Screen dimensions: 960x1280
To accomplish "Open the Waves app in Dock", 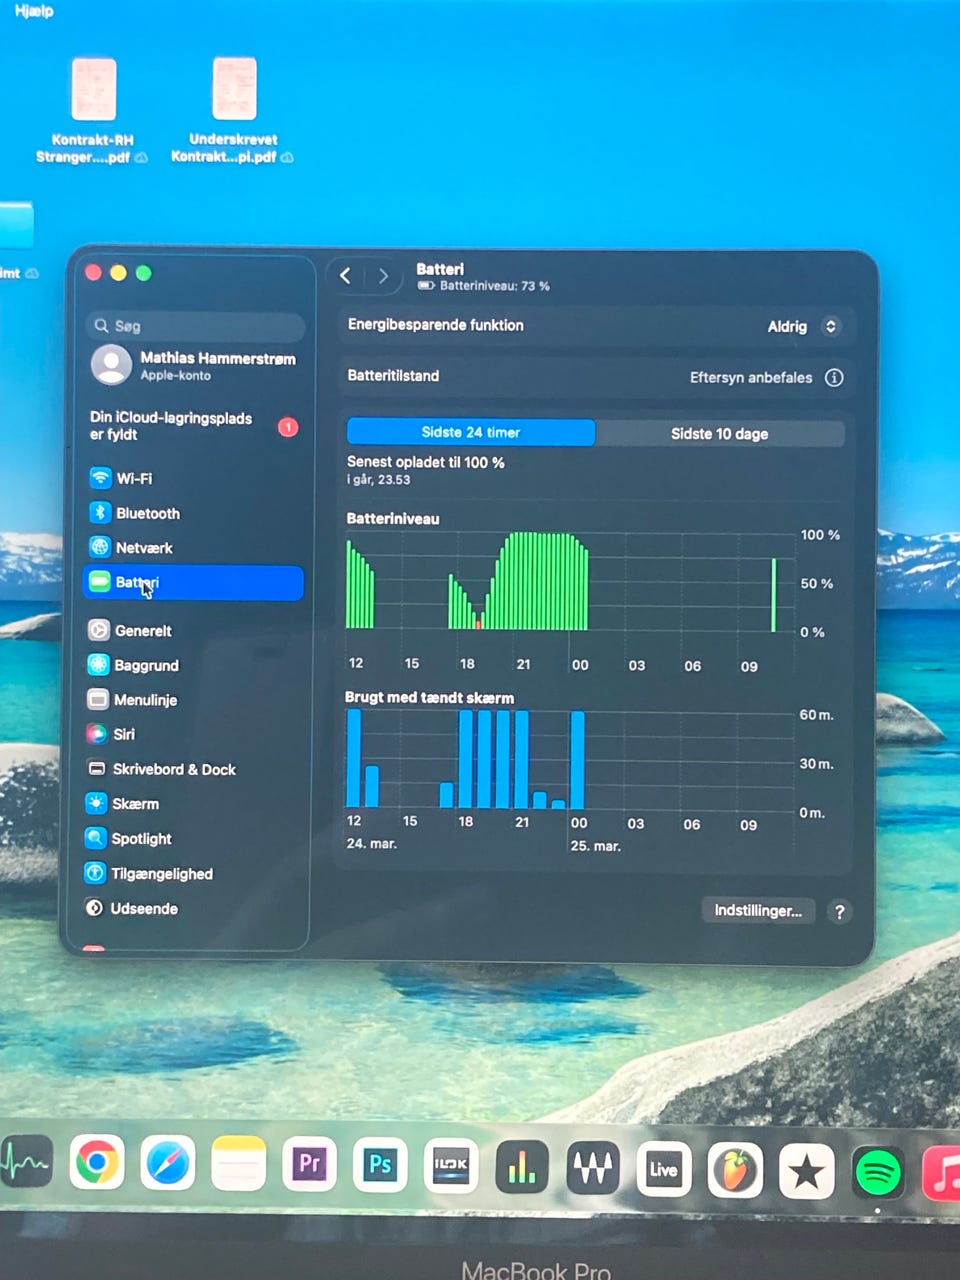I will (x=593, y=1168).
